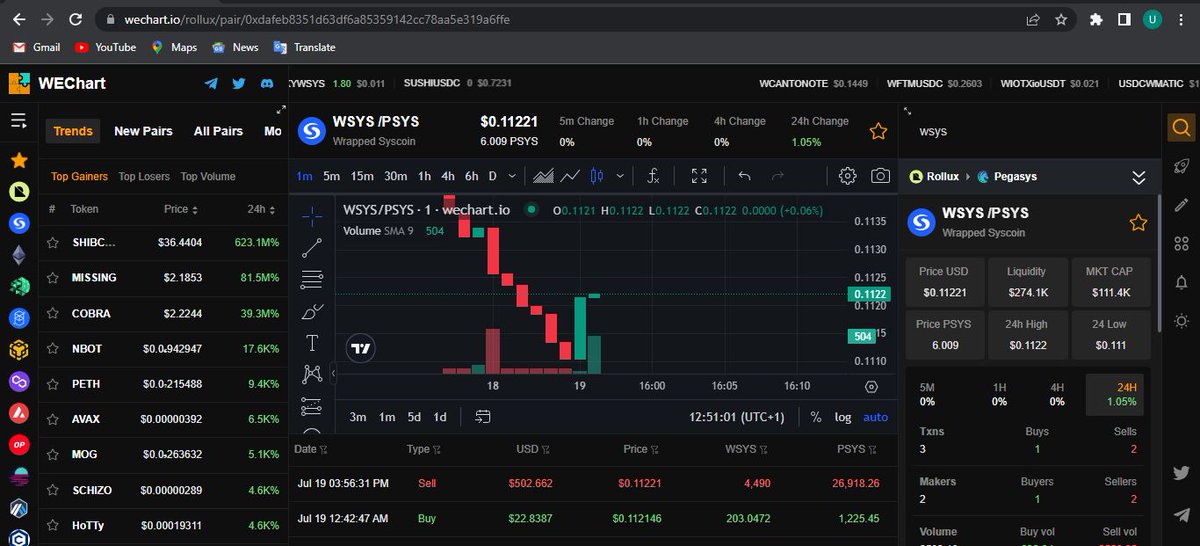
Task: Set chart range to 5d
Action: 414,417
